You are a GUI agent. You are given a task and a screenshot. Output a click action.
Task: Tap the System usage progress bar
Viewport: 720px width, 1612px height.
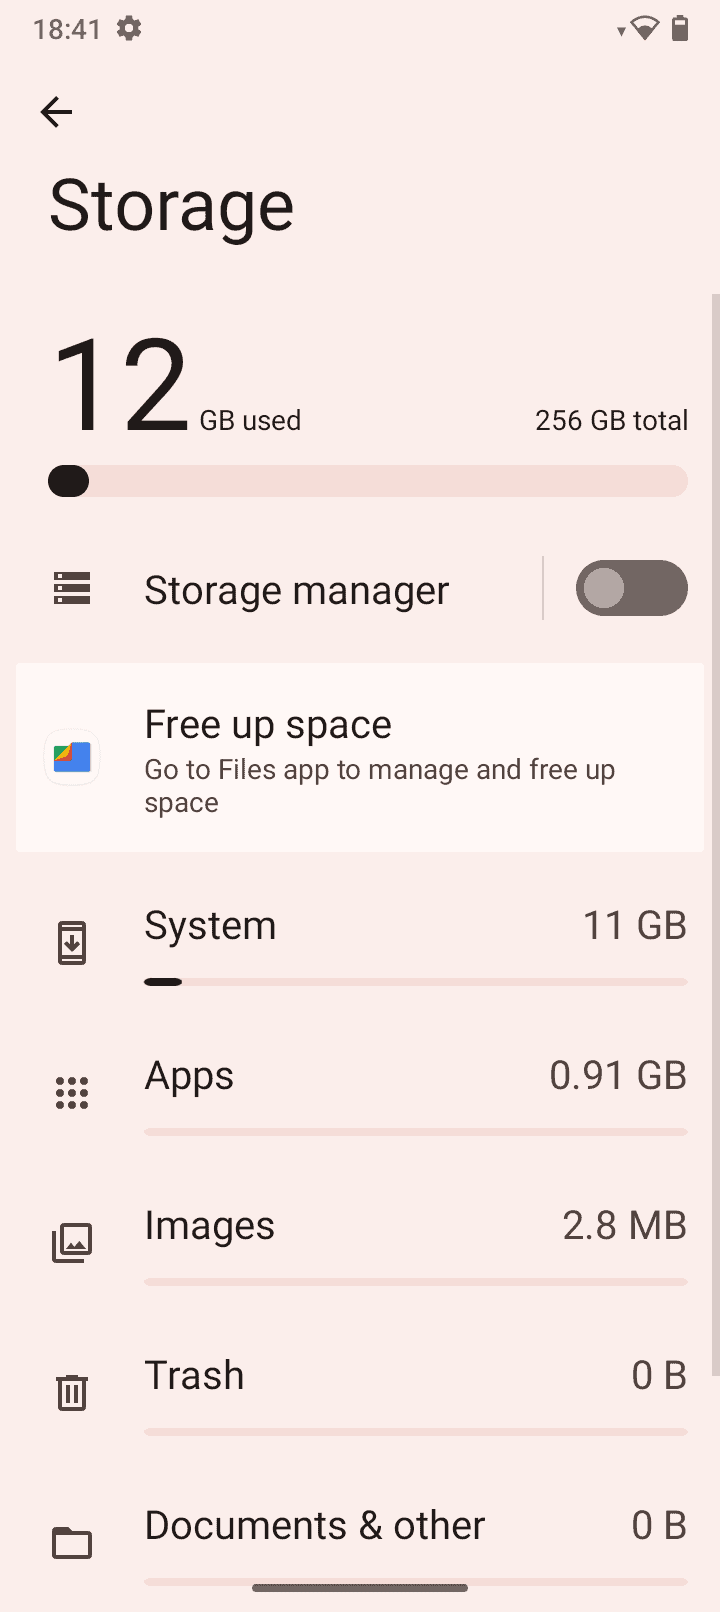point(415,982)
